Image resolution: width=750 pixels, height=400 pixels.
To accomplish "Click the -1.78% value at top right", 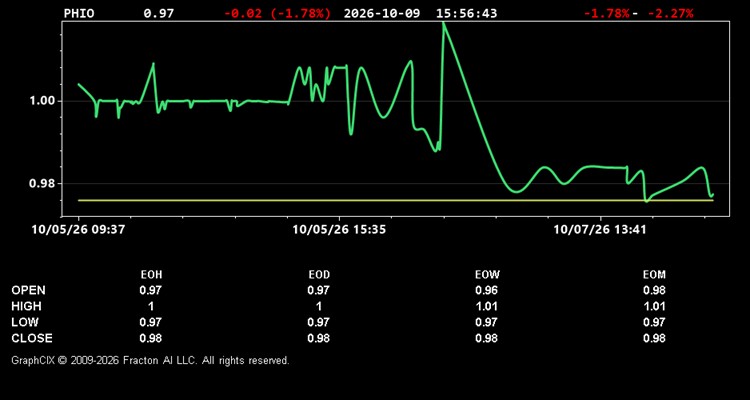I will point(607,13).
